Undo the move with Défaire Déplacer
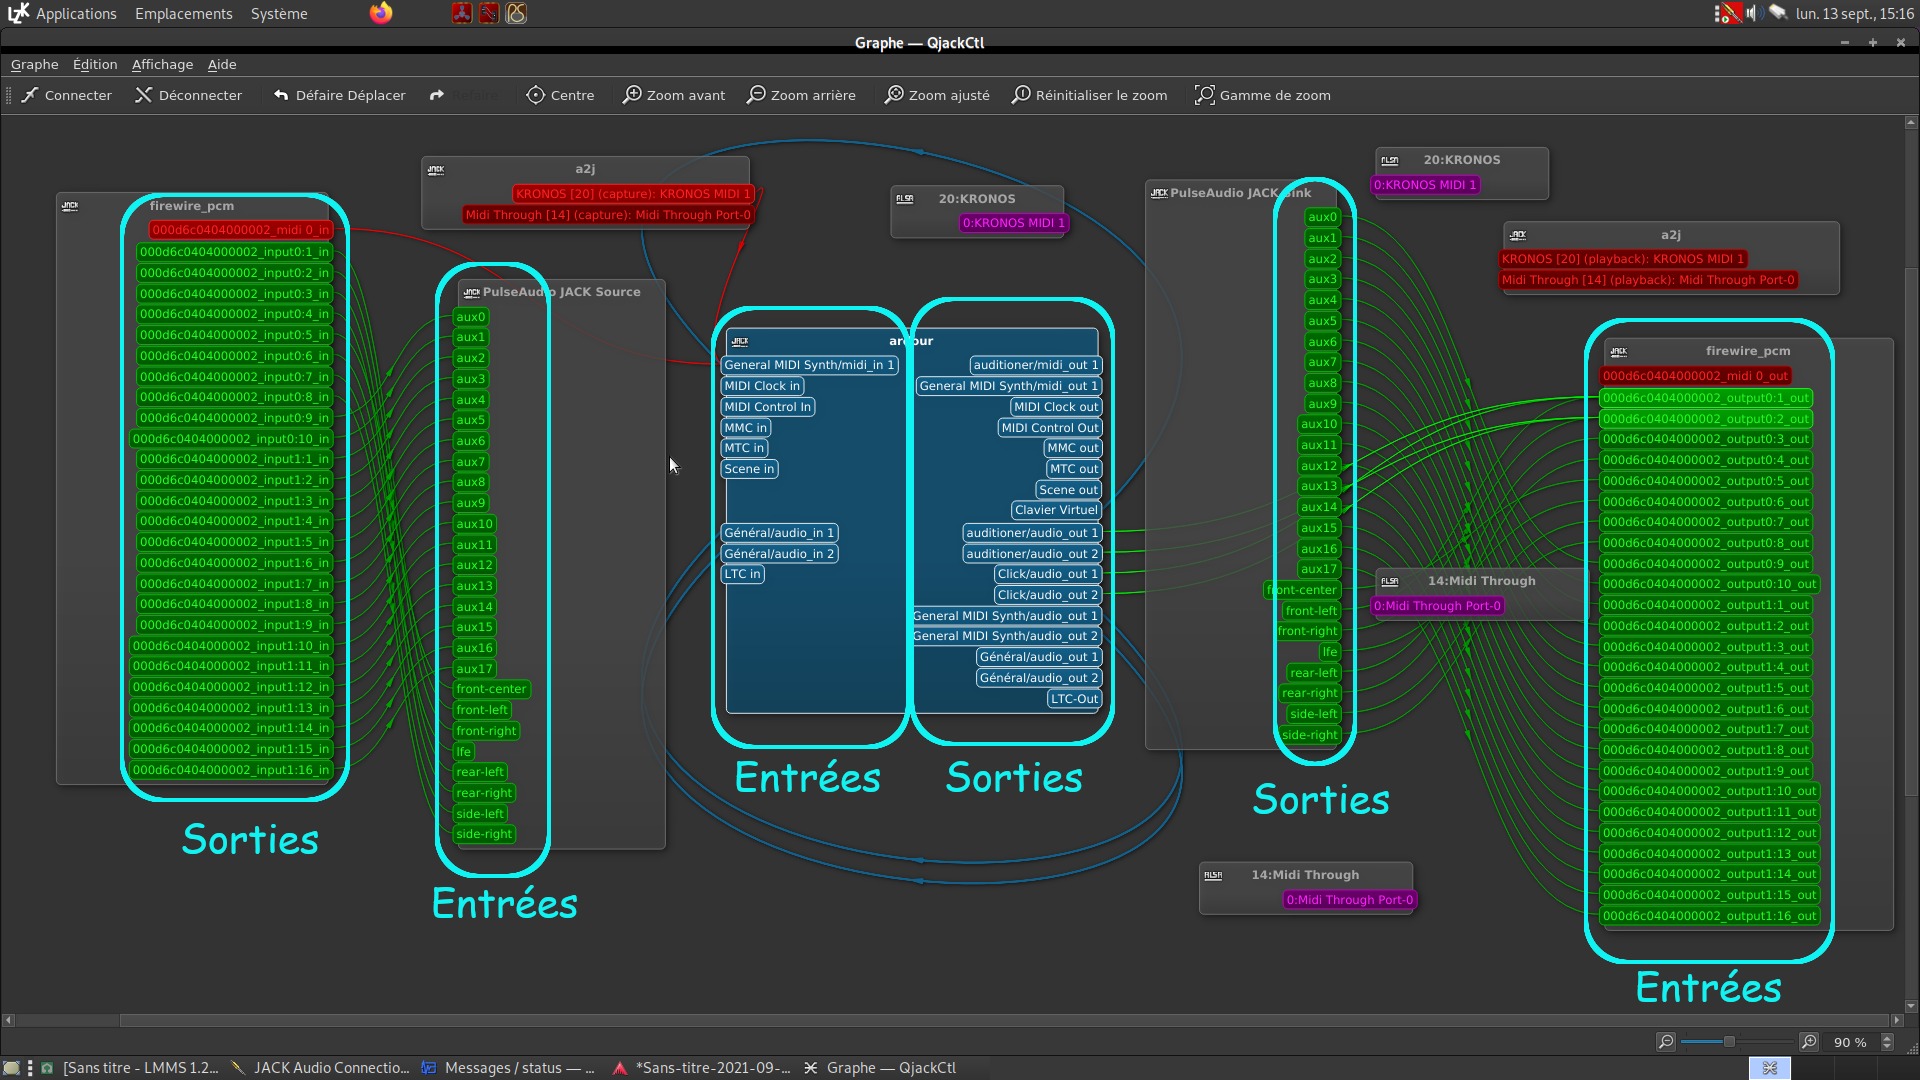This screenshot has height=1080, width=1920. [x=340, y=95]
